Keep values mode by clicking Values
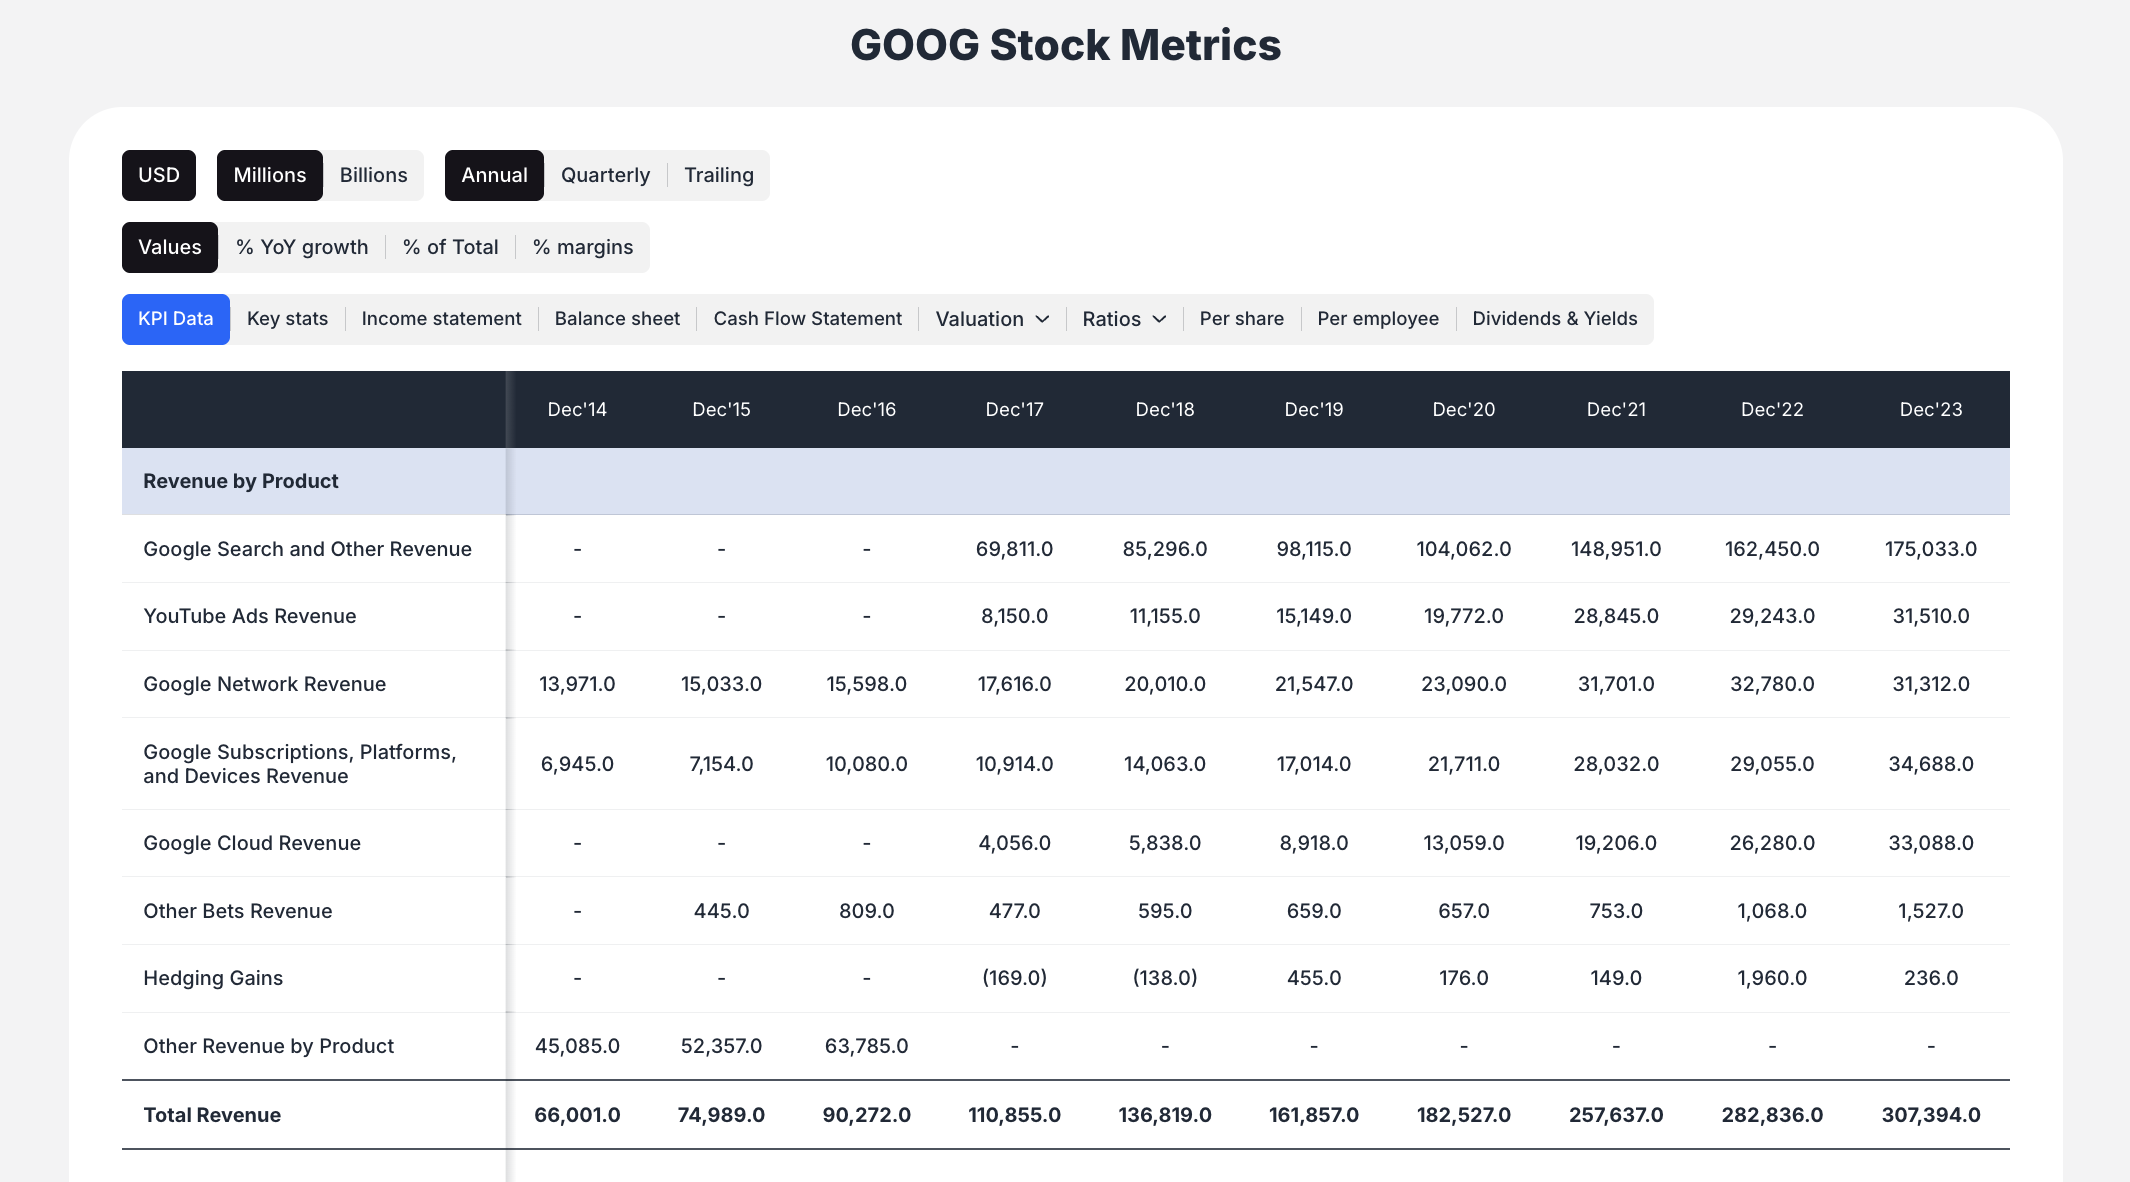2130x1182 pixels. click(x=169, y=247)
